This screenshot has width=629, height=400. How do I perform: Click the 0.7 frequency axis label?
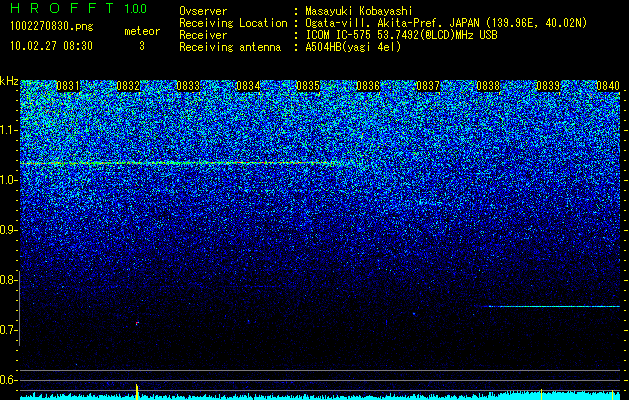coord(7,330)
